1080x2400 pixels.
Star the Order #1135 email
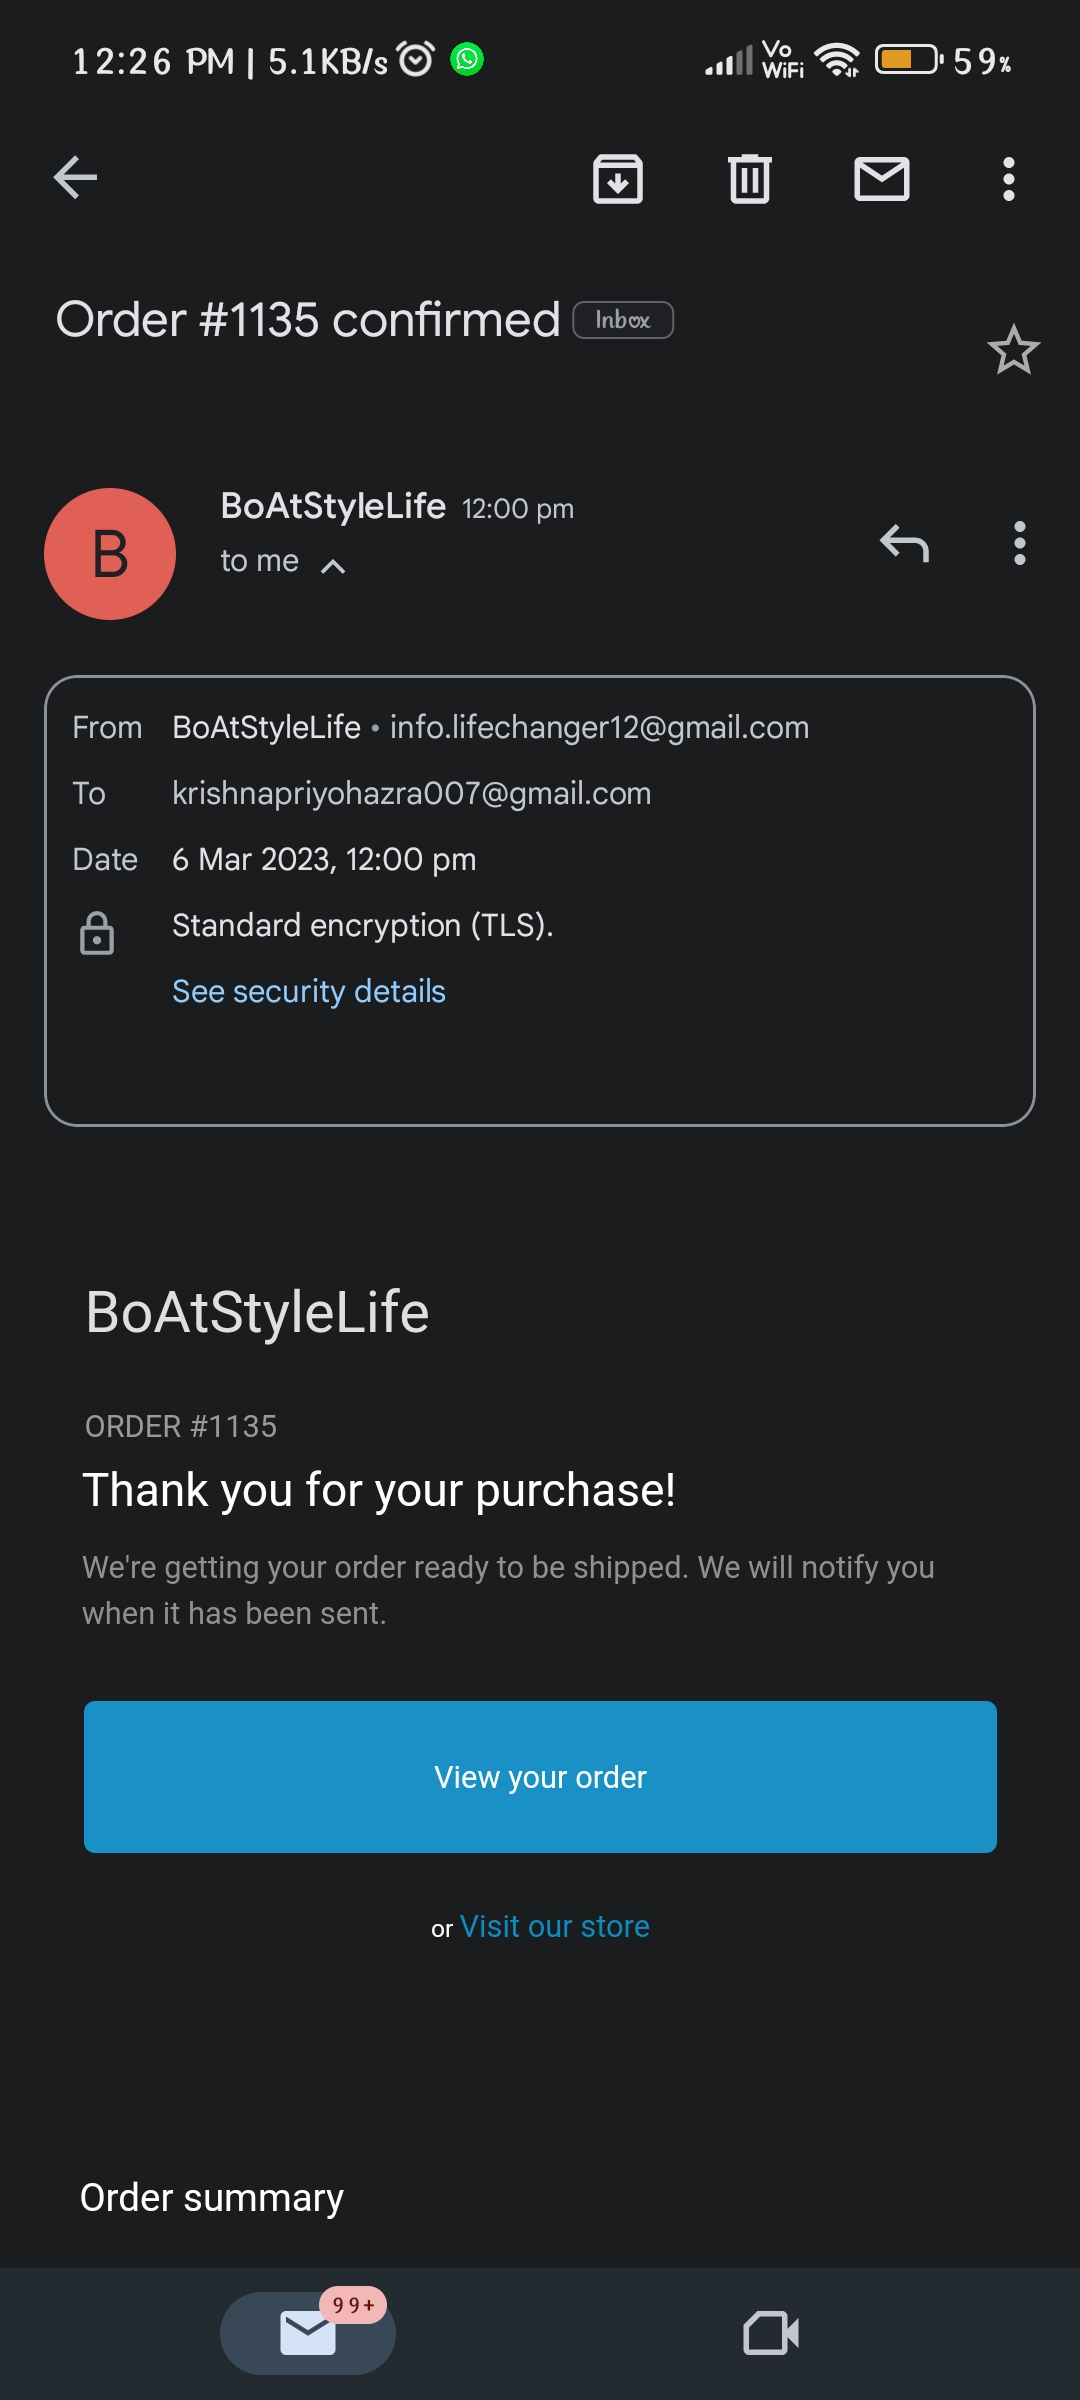click(1013, 350)
